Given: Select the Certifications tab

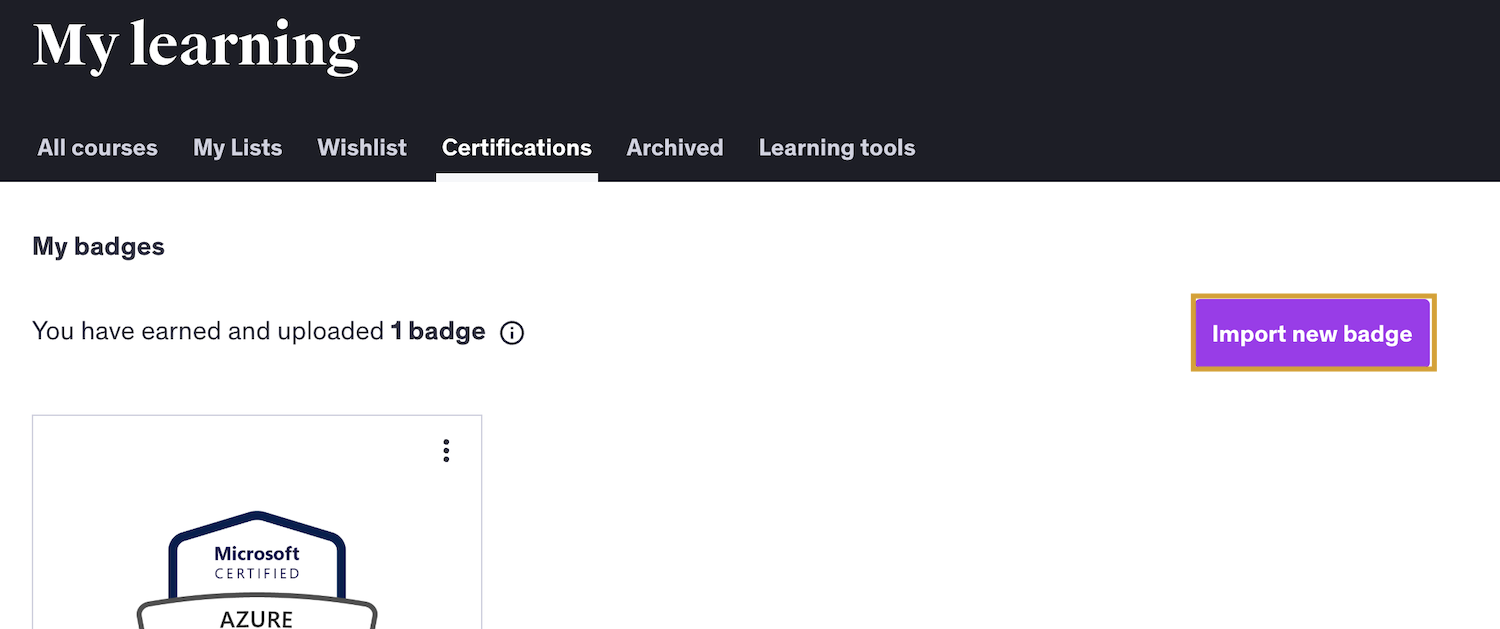Looking at the screenshot, I should click(516, 147).
